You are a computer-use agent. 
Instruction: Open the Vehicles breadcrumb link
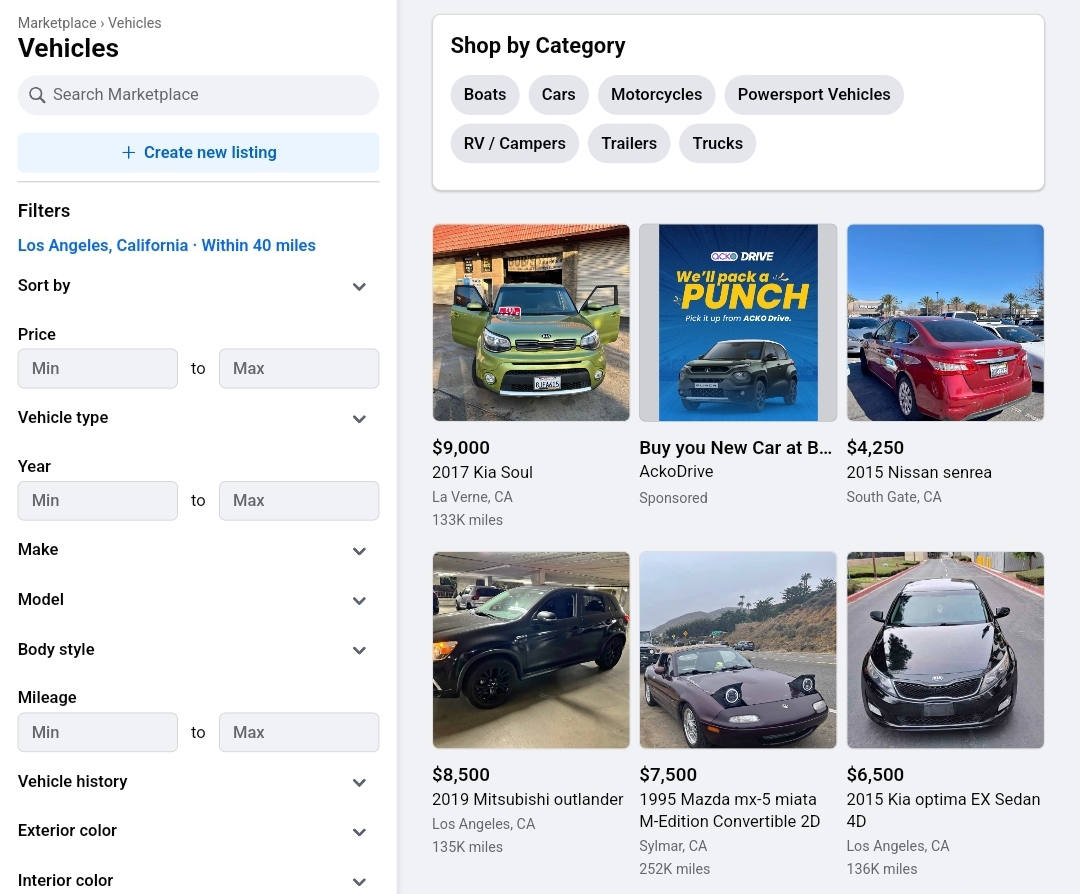click(x=134, y=23)
